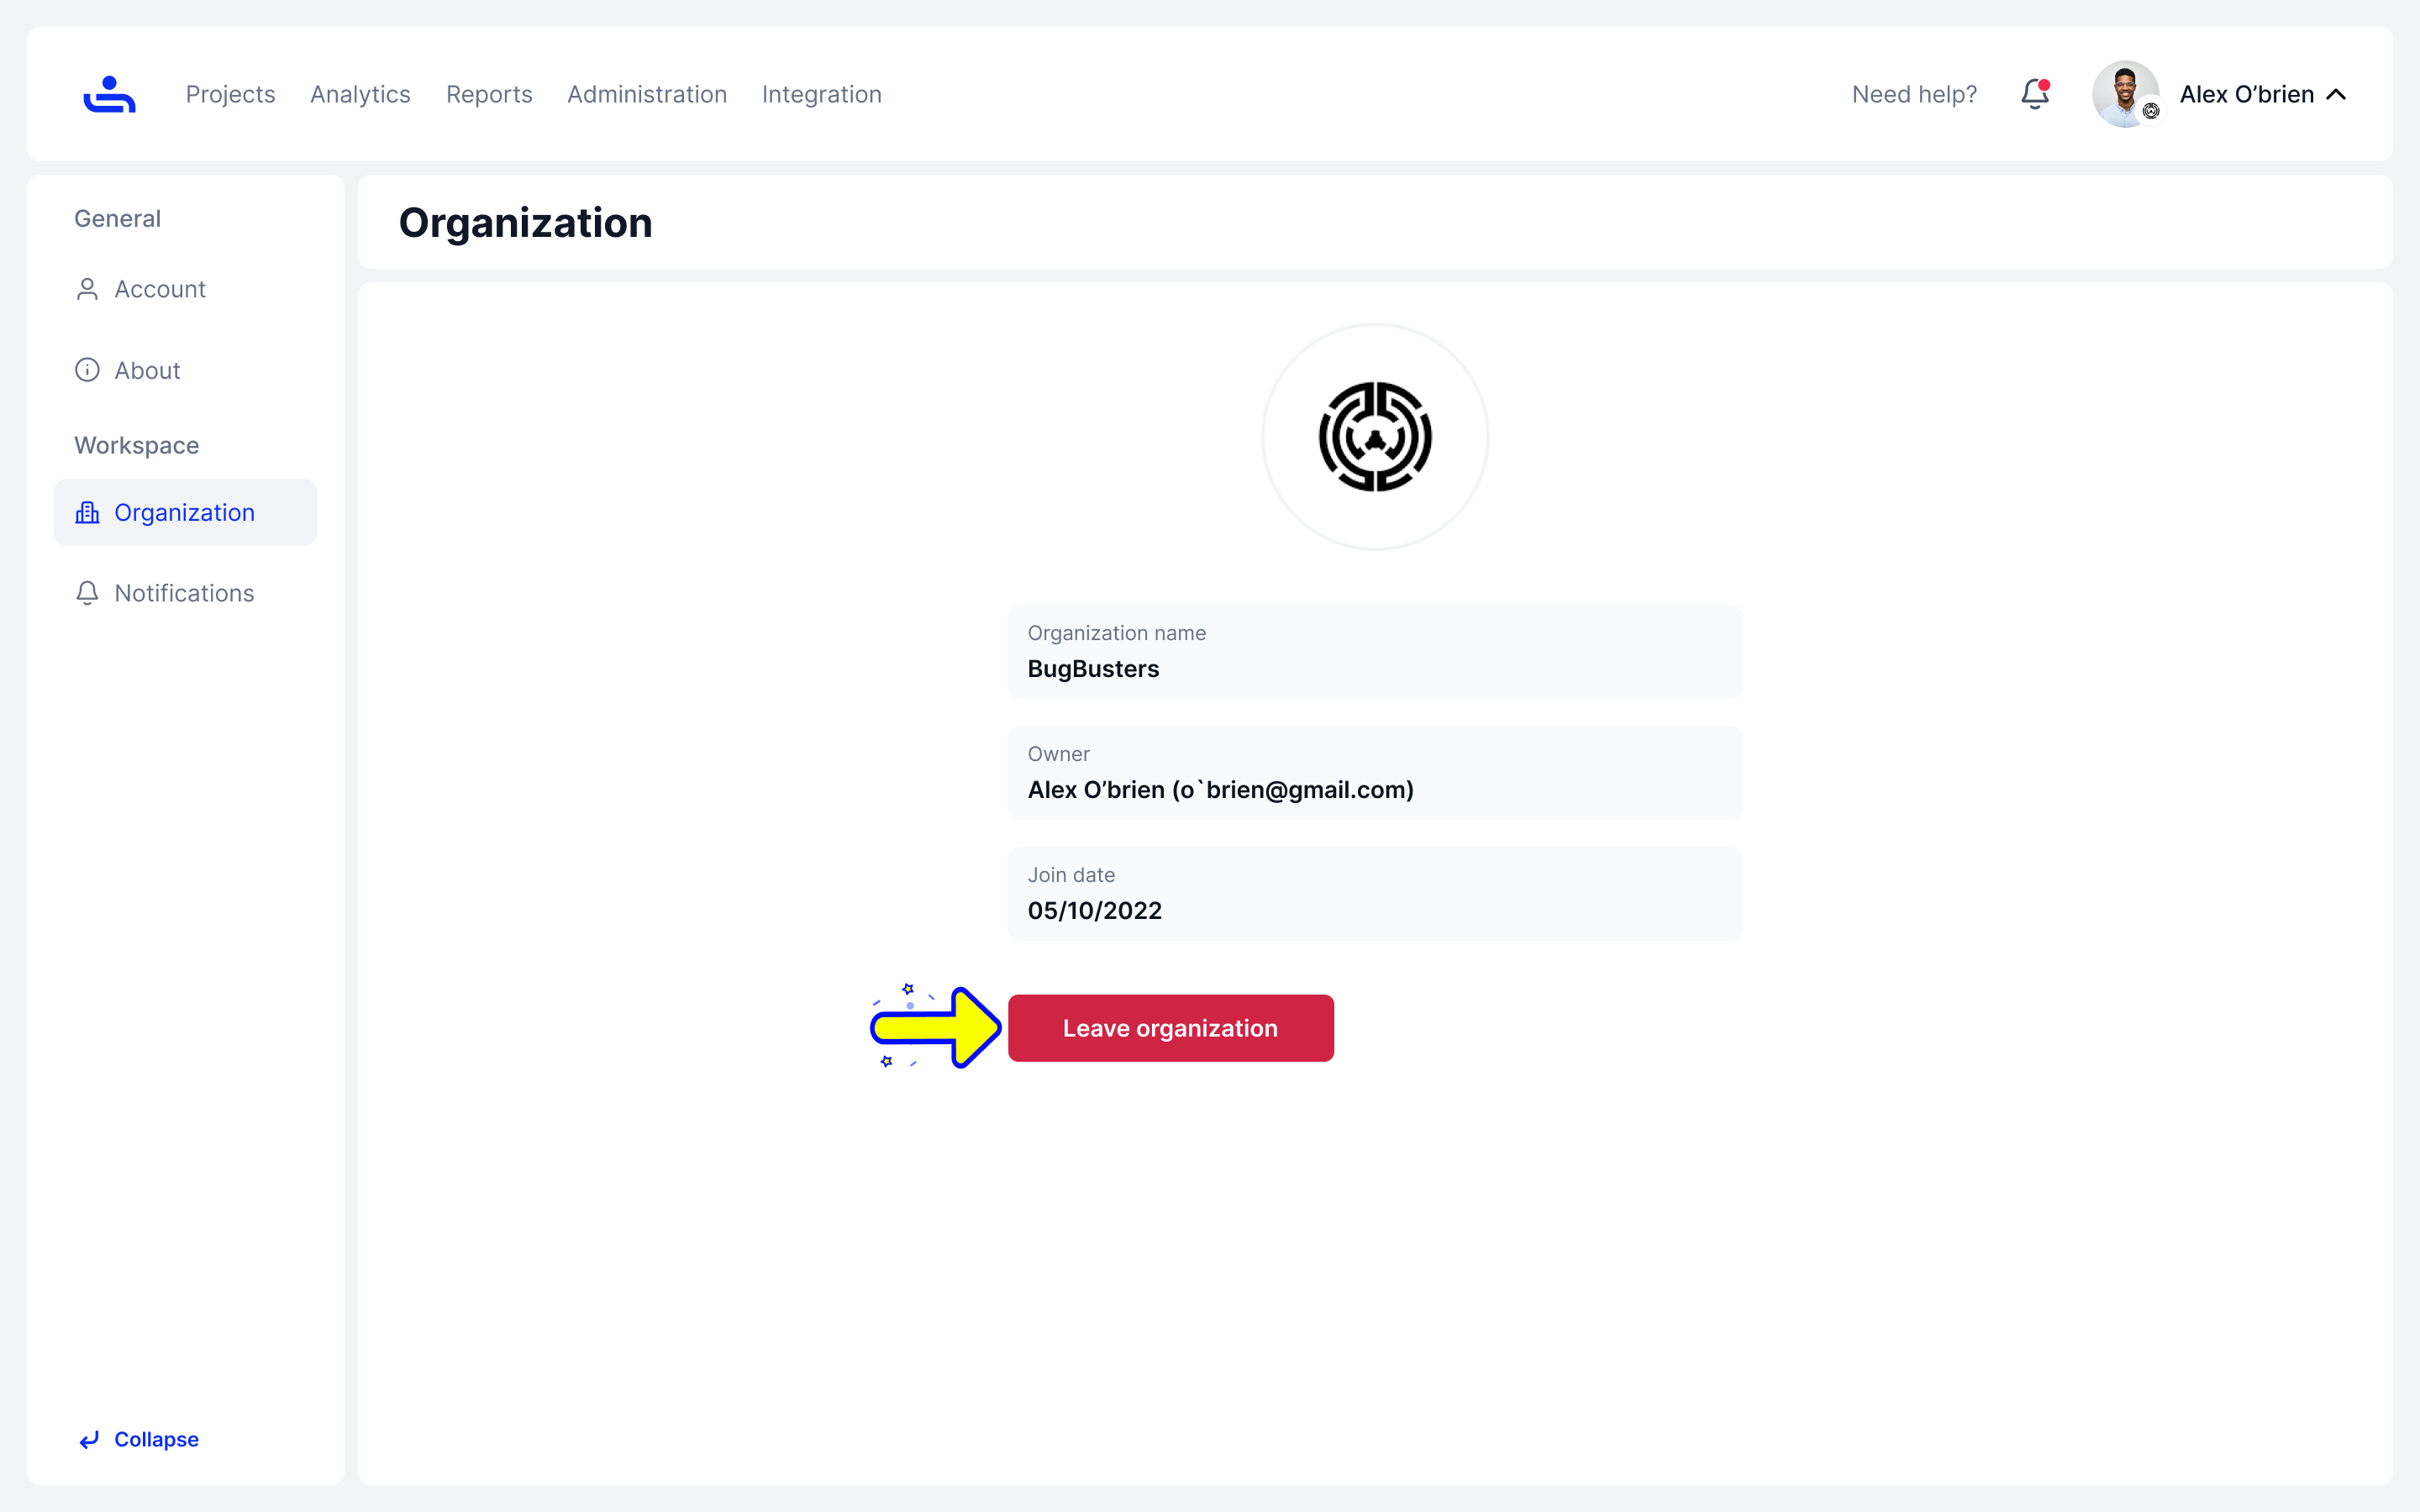
Task: Open the Projects menu
Action: click(230, 94)
